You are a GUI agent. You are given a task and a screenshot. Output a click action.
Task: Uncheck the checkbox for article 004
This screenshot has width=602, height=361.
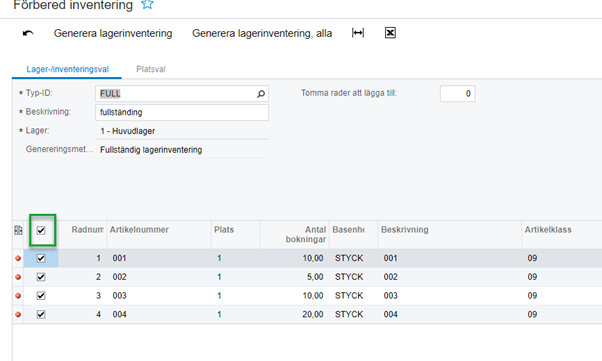(41, 315)
